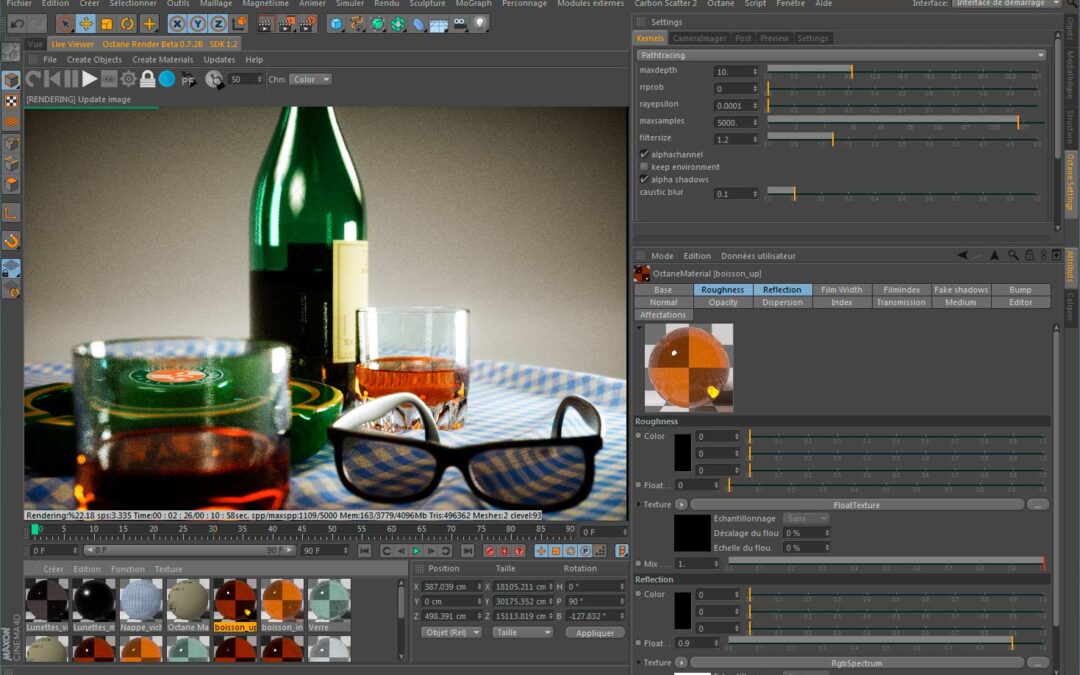Activate the Rotate tool
This screenshot has width=1080, height=675.
[x=128, y=23]
